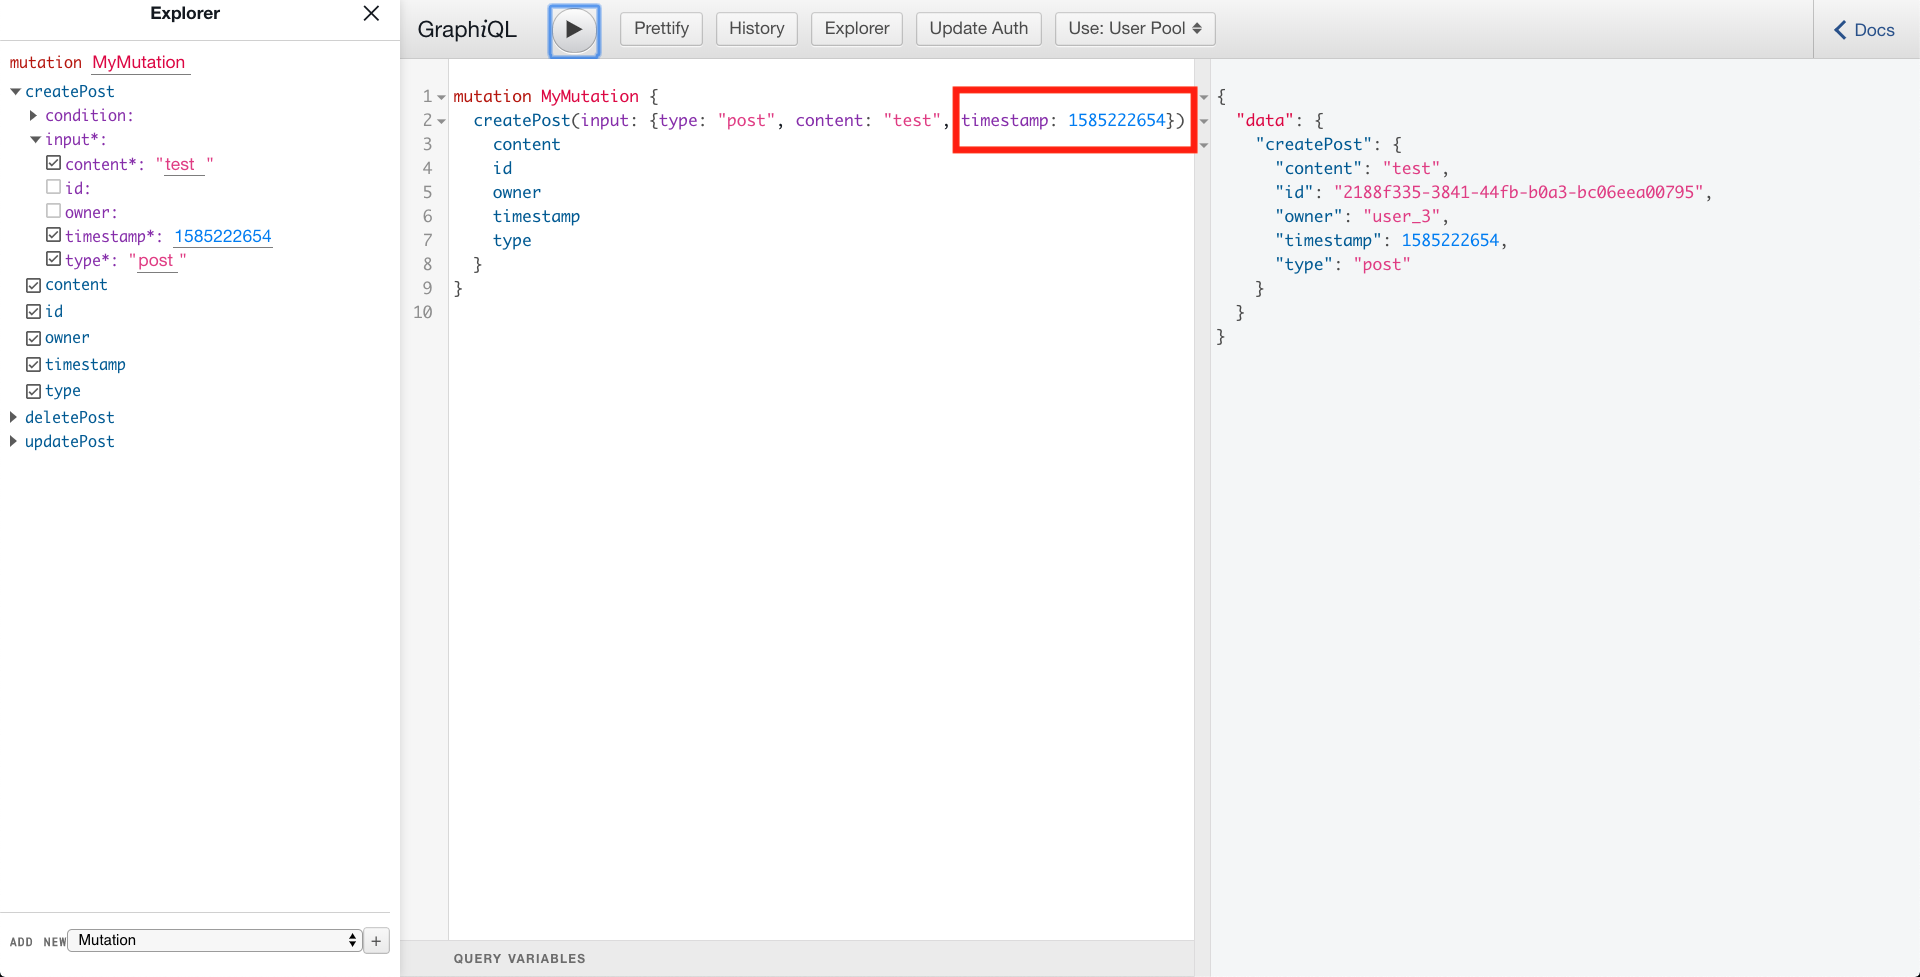Click timestamp value 1585222654 in results
Image resolution: width=1920 pixels, height=977 pixels.
1450,240
